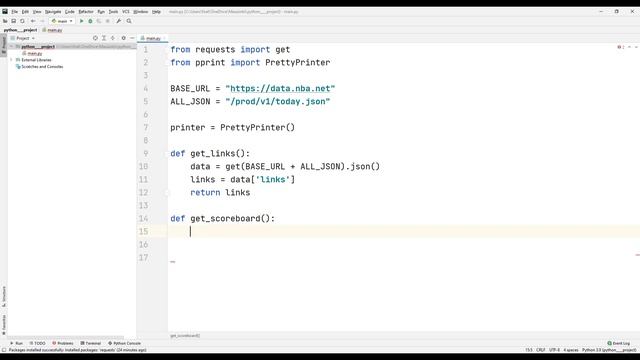Open the https://data.nba.net link in code
This screenshot has width=640, height=360.
pyautogui.click(x=280, y=89)
